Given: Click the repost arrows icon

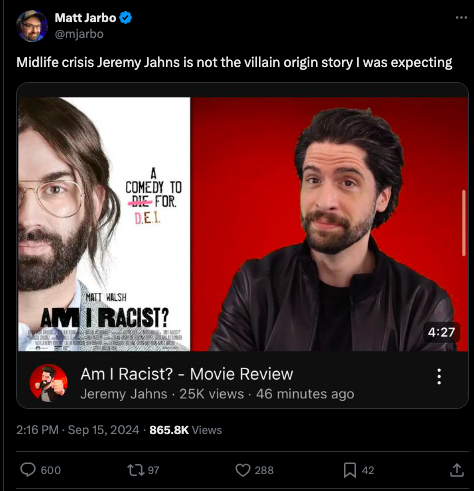Looking at the screenshot, I should click(x=136, y=470).
